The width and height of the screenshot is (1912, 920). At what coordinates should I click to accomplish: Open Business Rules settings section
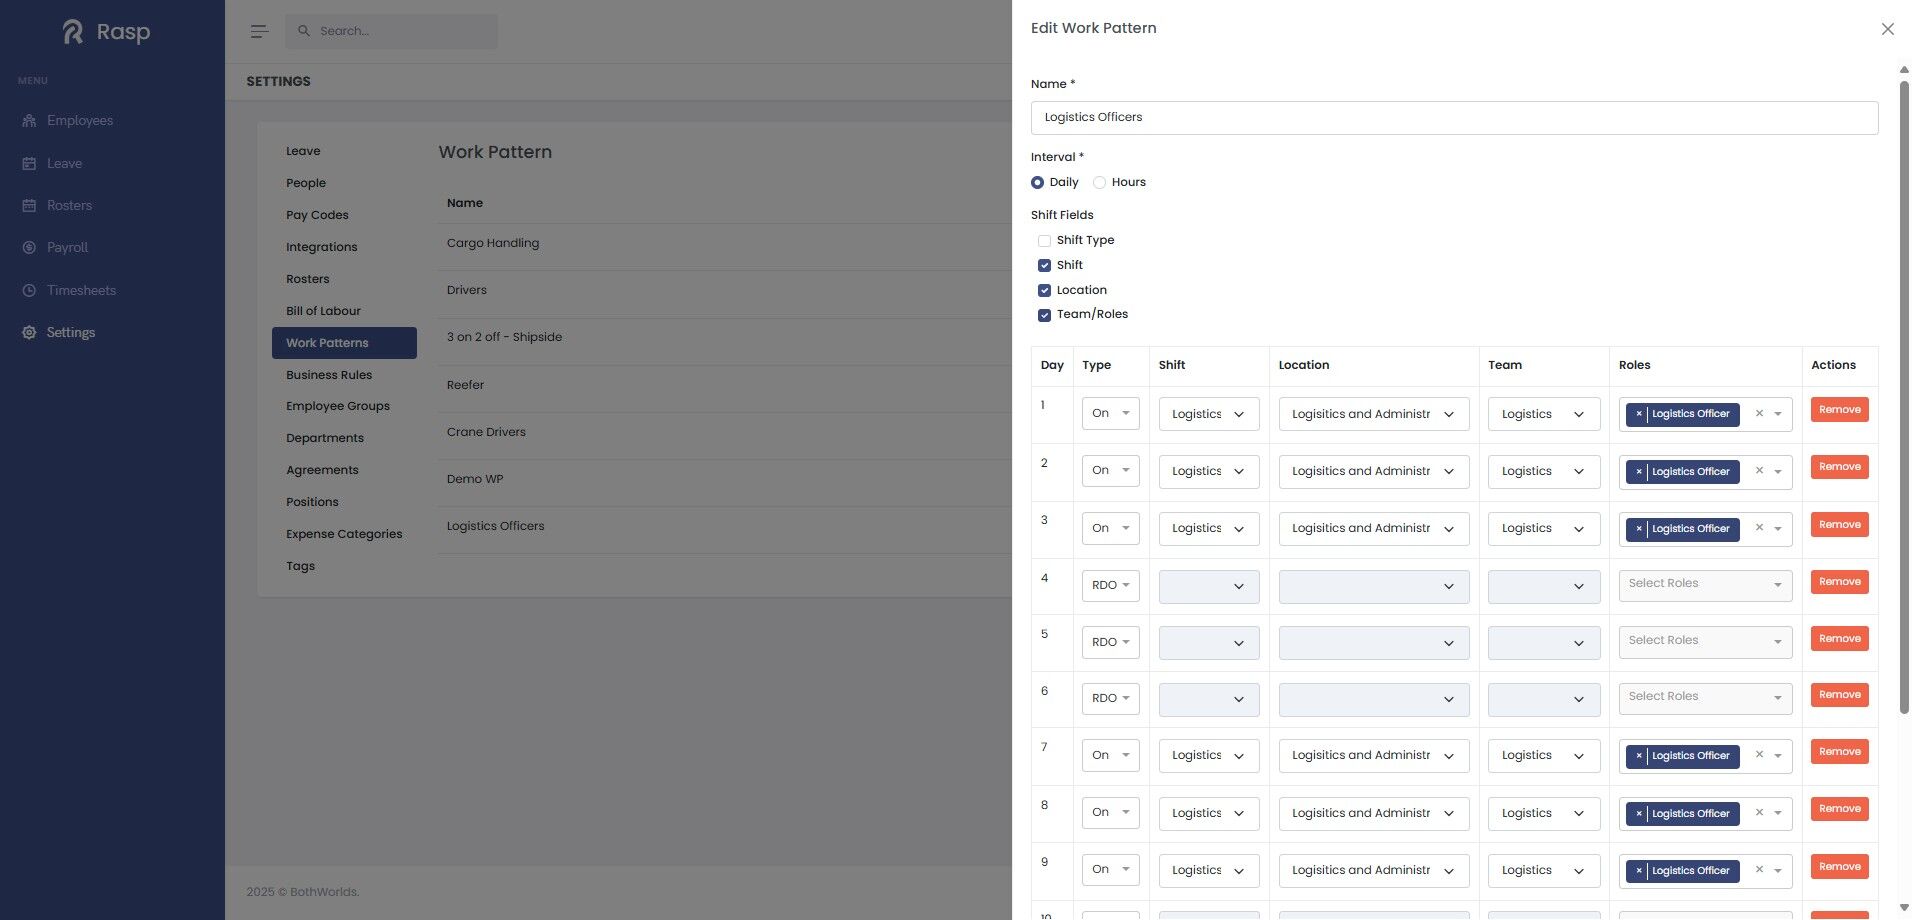click(329, 375)
